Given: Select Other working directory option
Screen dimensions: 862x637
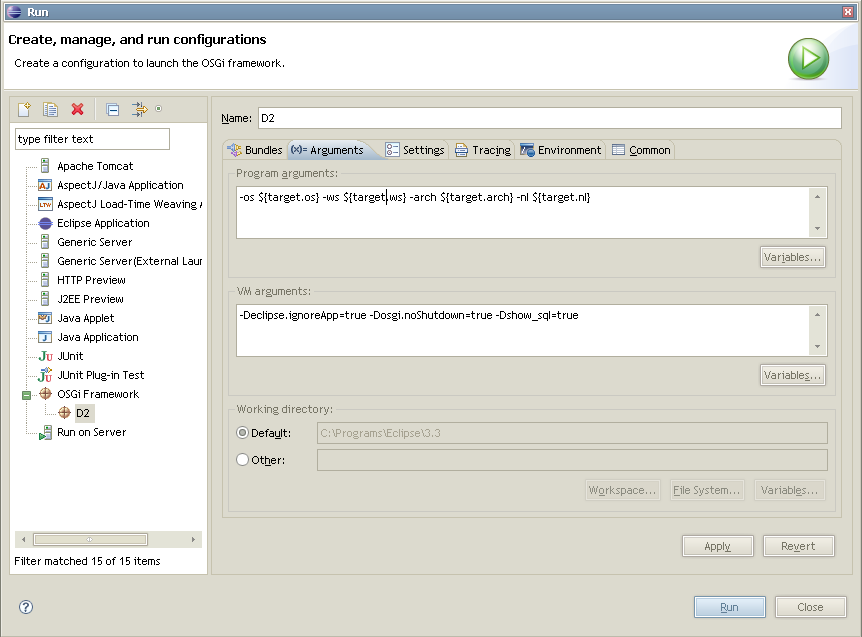Looking at the screenshot, I should coord(242,460).
